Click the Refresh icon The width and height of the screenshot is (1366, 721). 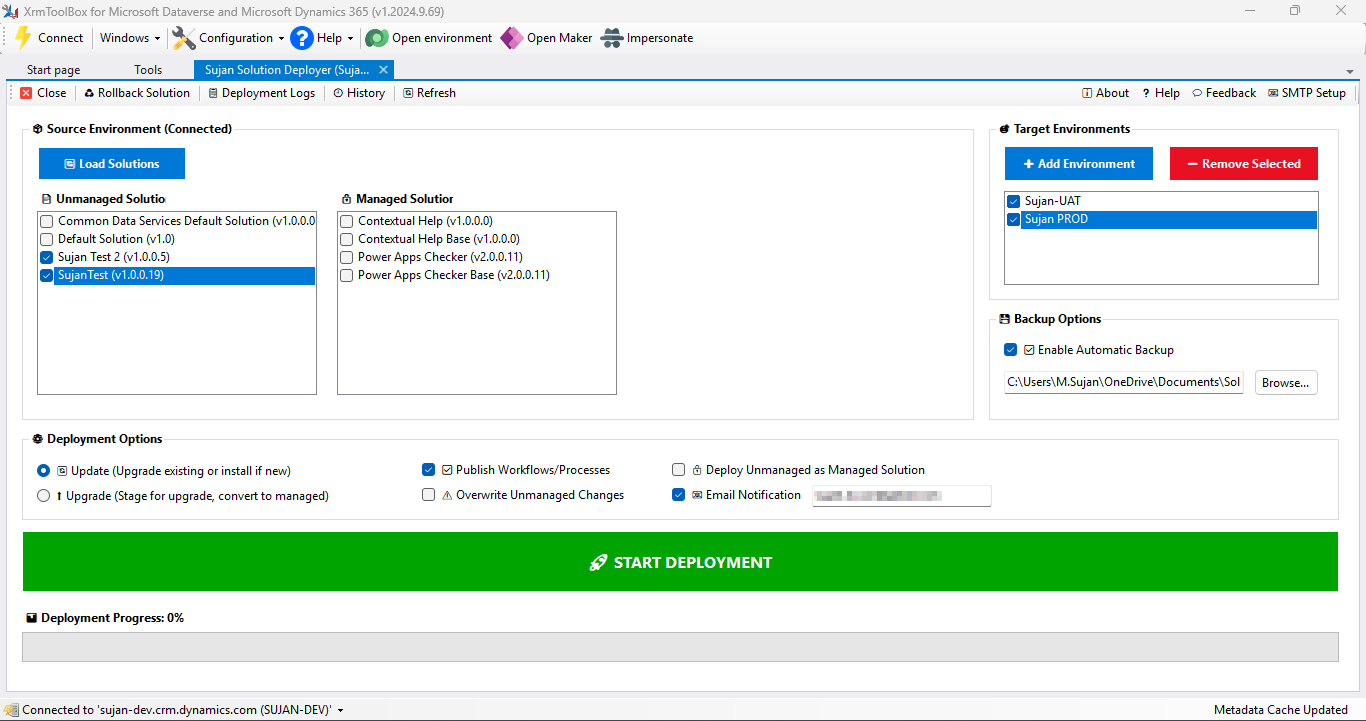(x=408, y=93)
